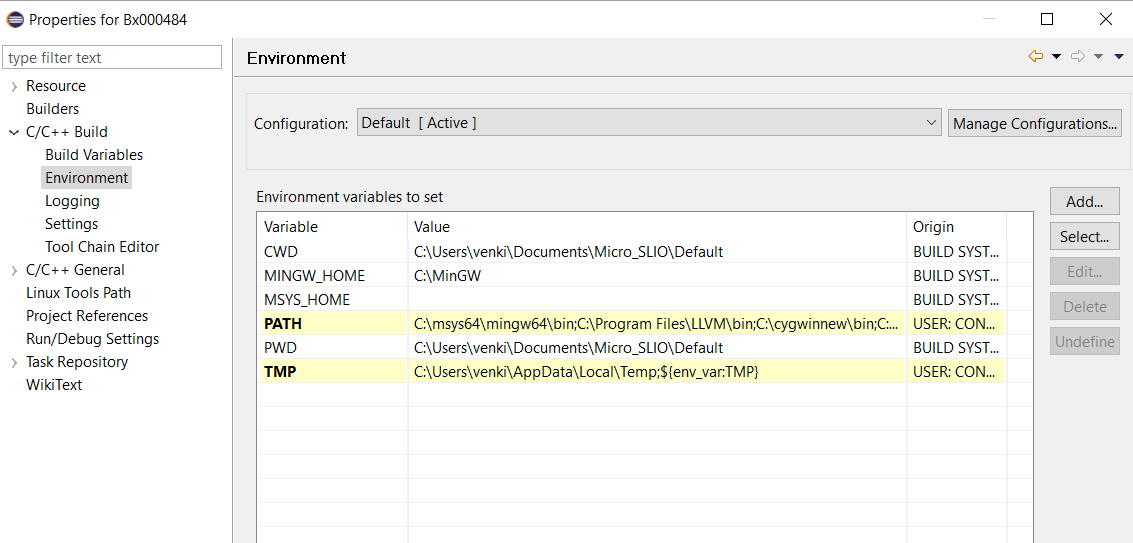The height and width of the screenshot is (543, 1133).
Task: Click the forward navigation arrow icon
Action: [1078, 57]
